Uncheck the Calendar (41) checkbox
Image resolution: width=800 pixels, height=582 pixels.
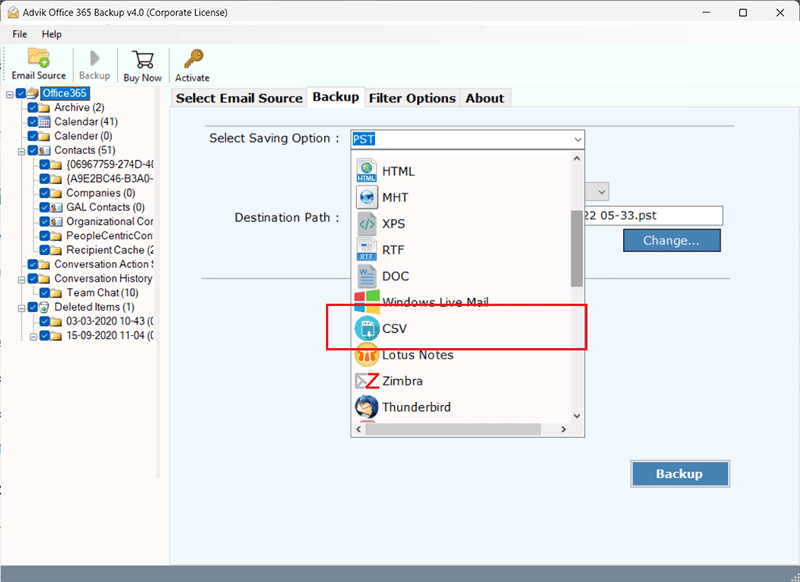click(x=33, y=121)
